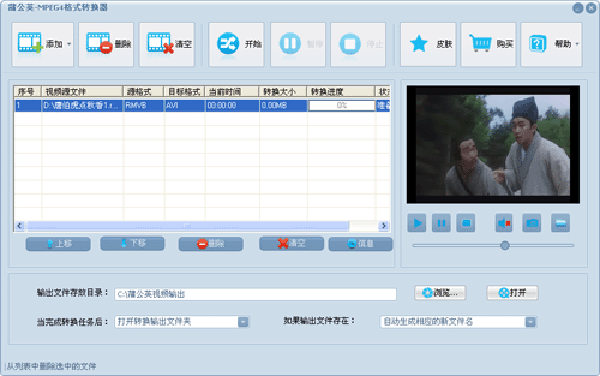Image resolution: width=600 pixels, height=376 pixels.
Task: Take a snapshot with the camera icon
Action: point(532,223)
